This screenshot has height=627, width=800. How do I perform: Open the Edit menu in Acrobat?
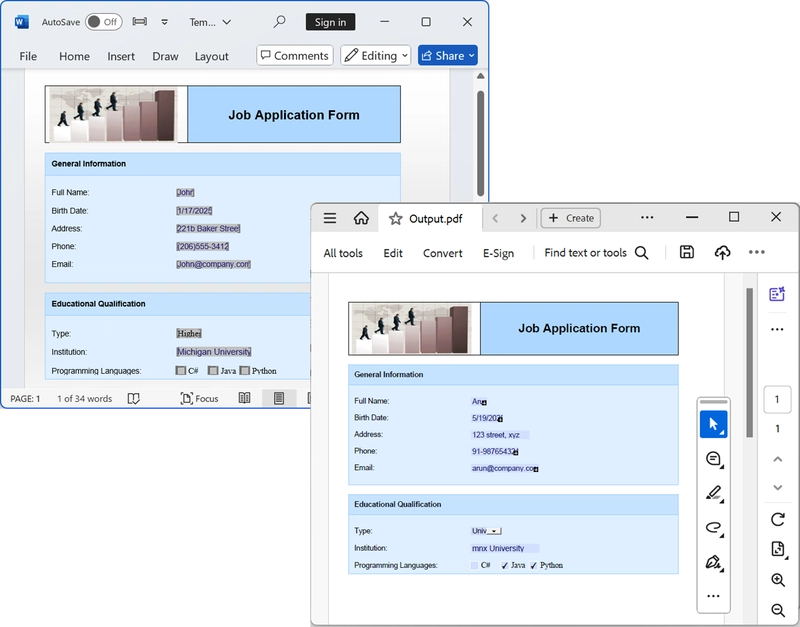[393, 253]
